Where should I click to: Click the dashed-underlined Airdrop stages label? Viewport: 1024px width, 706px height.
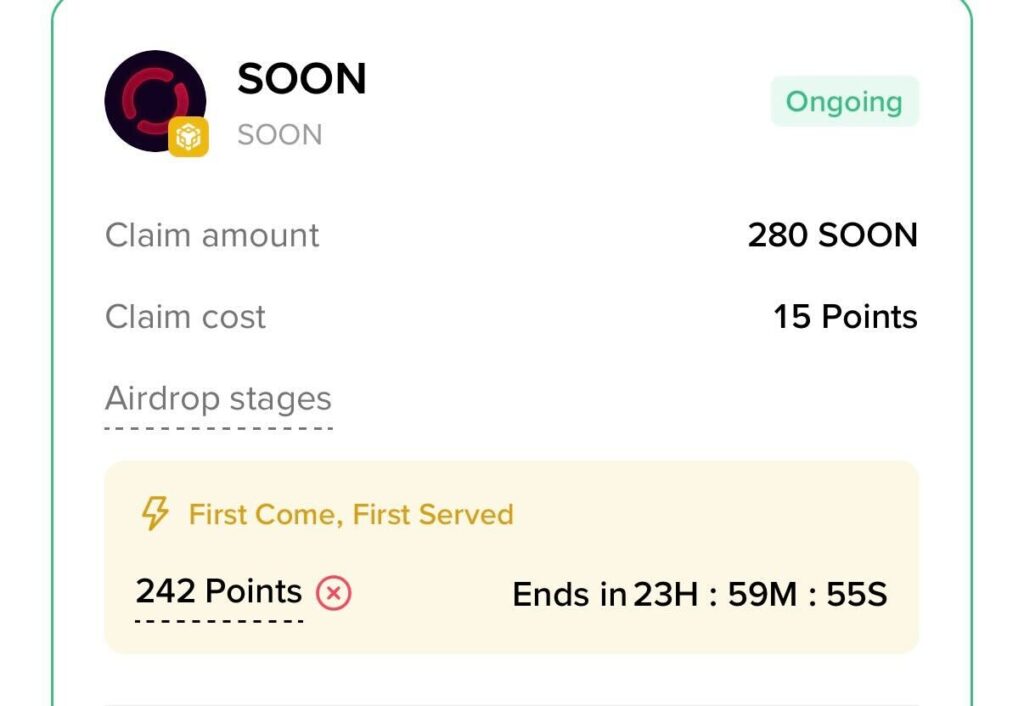pos(218,398)
